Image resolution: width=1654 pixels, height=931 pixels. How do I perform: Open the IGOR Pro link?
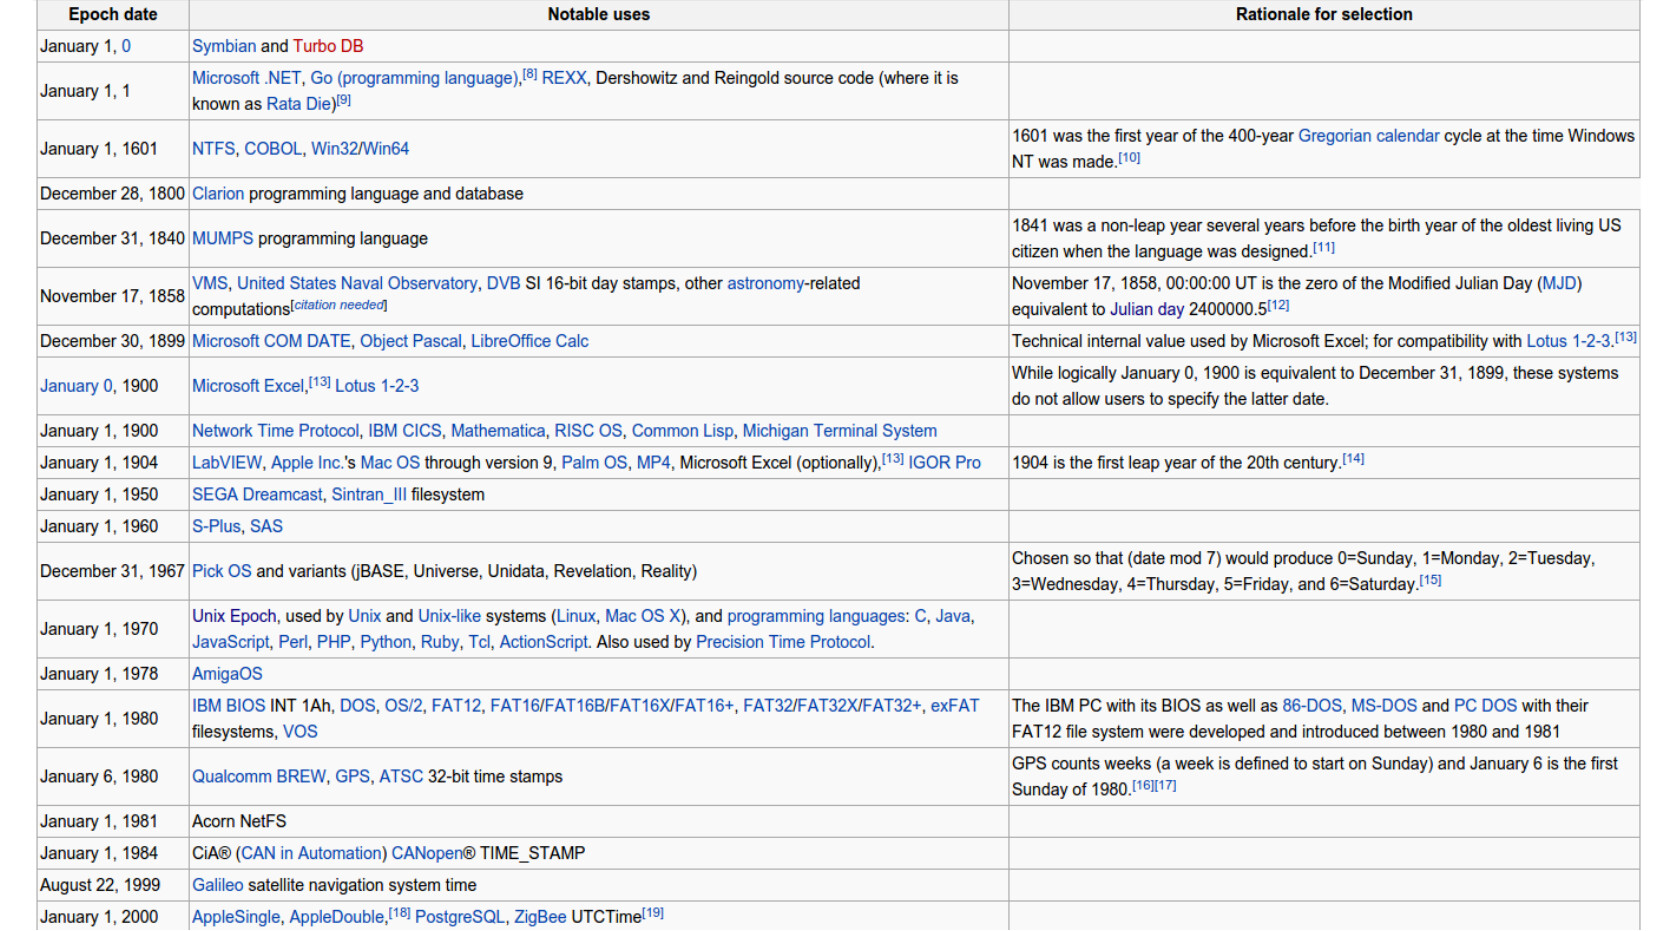click(x=944, y=463)
